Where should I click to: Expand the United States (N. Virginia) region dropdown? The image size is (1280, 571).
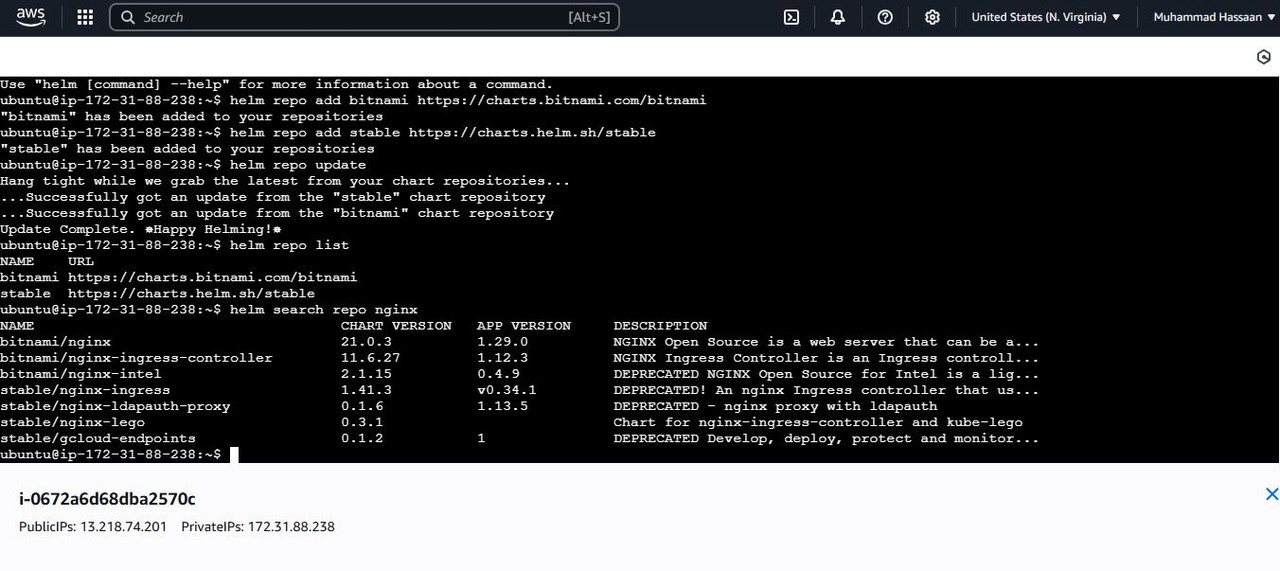pyautogui.click(x=1046, y=17)
